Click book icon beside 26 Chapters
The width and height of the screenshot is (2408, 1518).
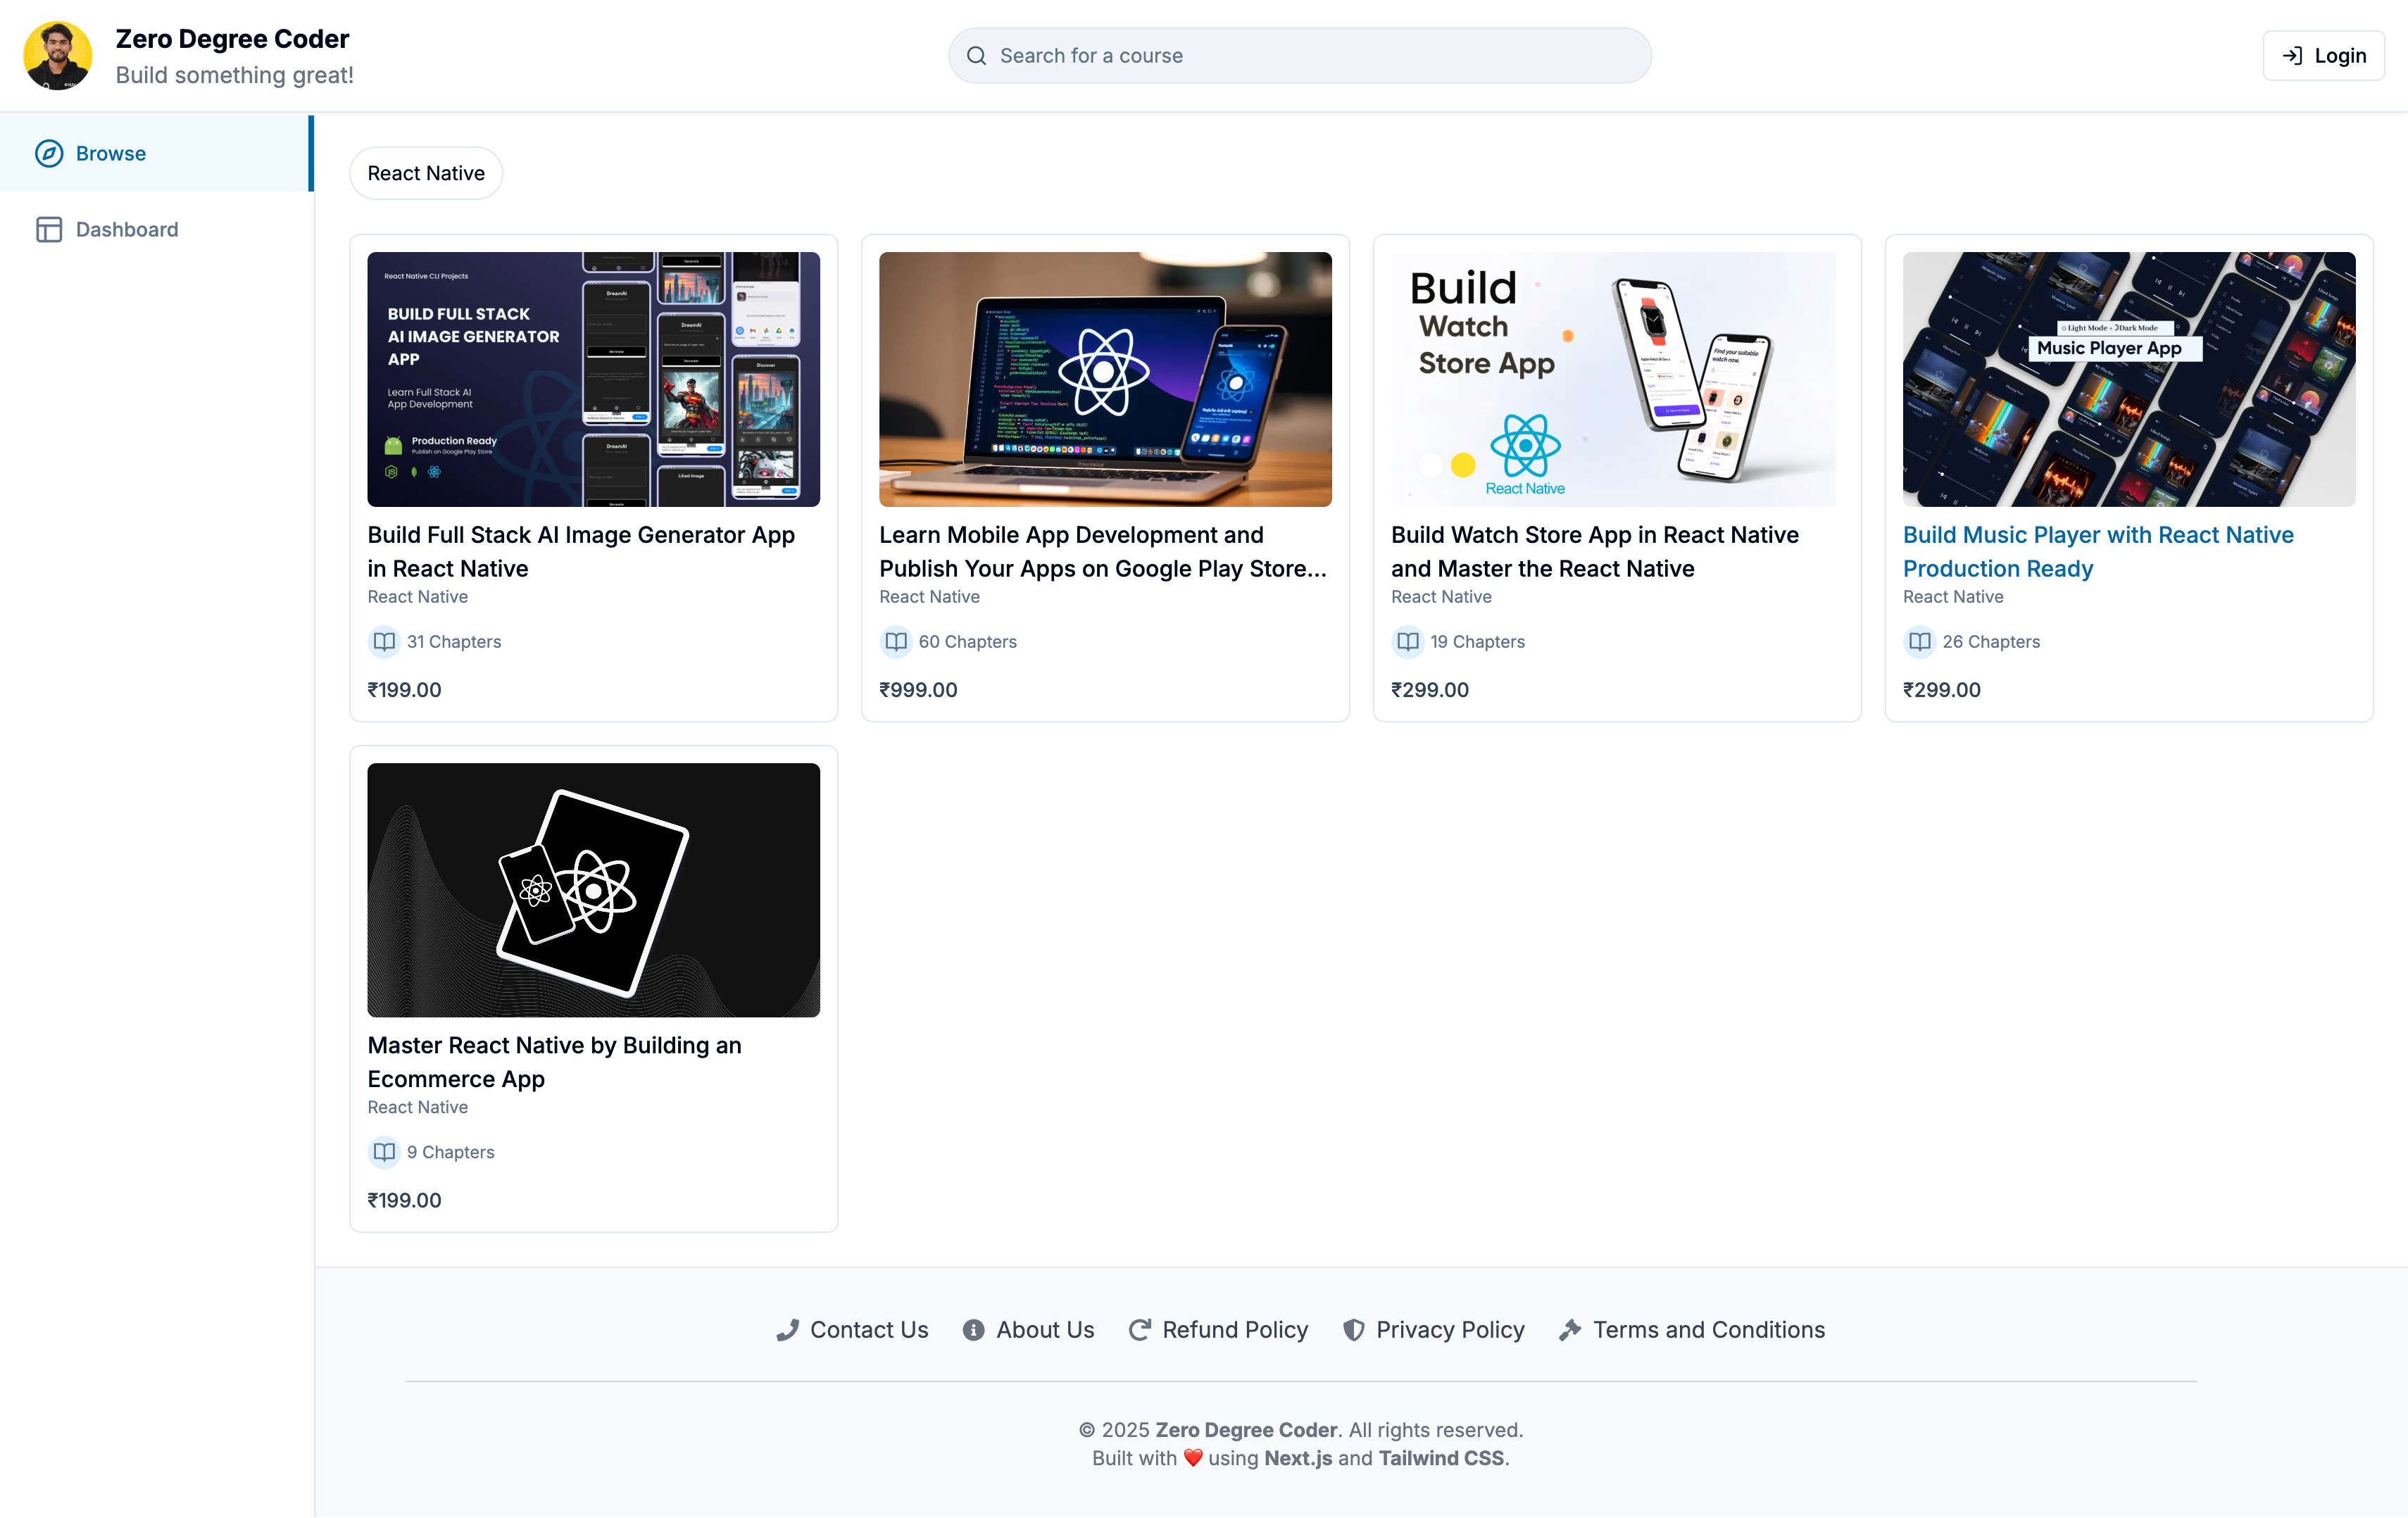click(x=1920, y=641)
